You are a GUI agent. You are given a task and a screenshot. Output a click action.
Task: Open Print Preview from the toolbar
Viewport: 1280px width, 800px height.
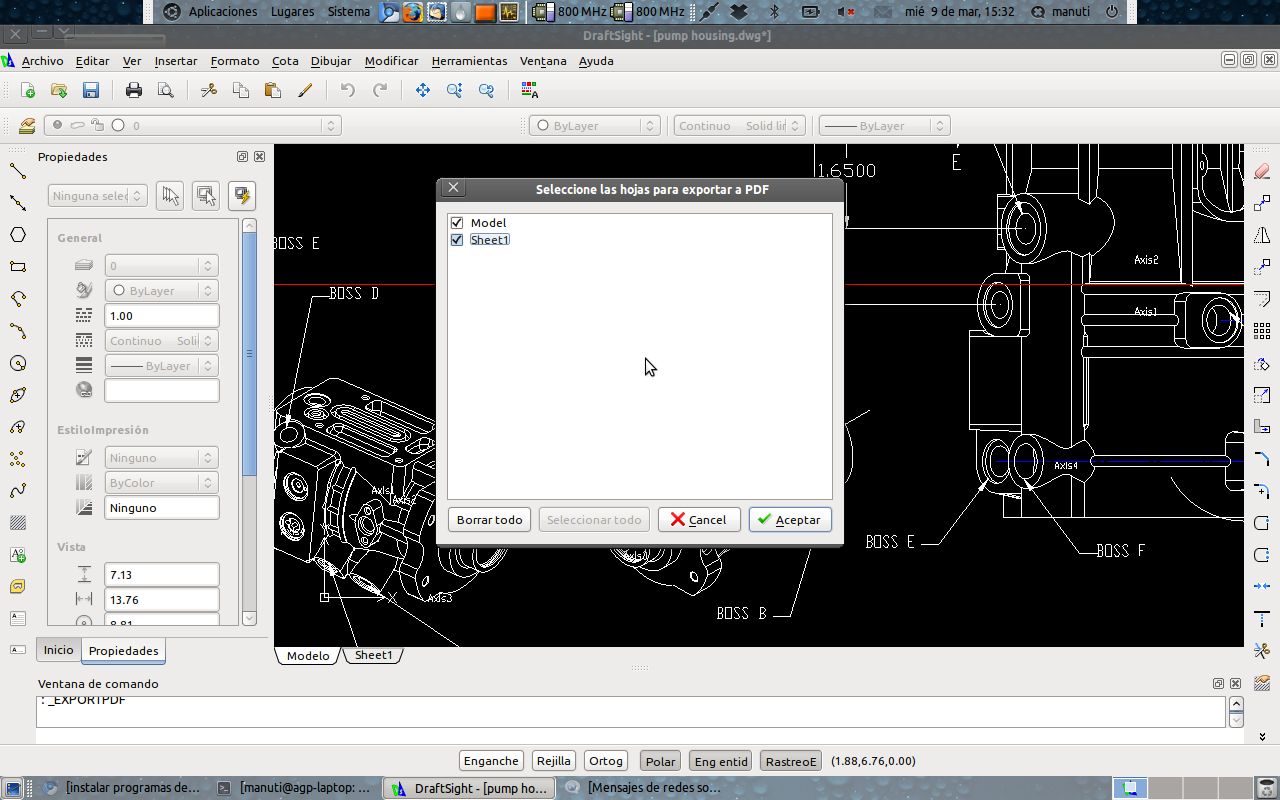165,90
